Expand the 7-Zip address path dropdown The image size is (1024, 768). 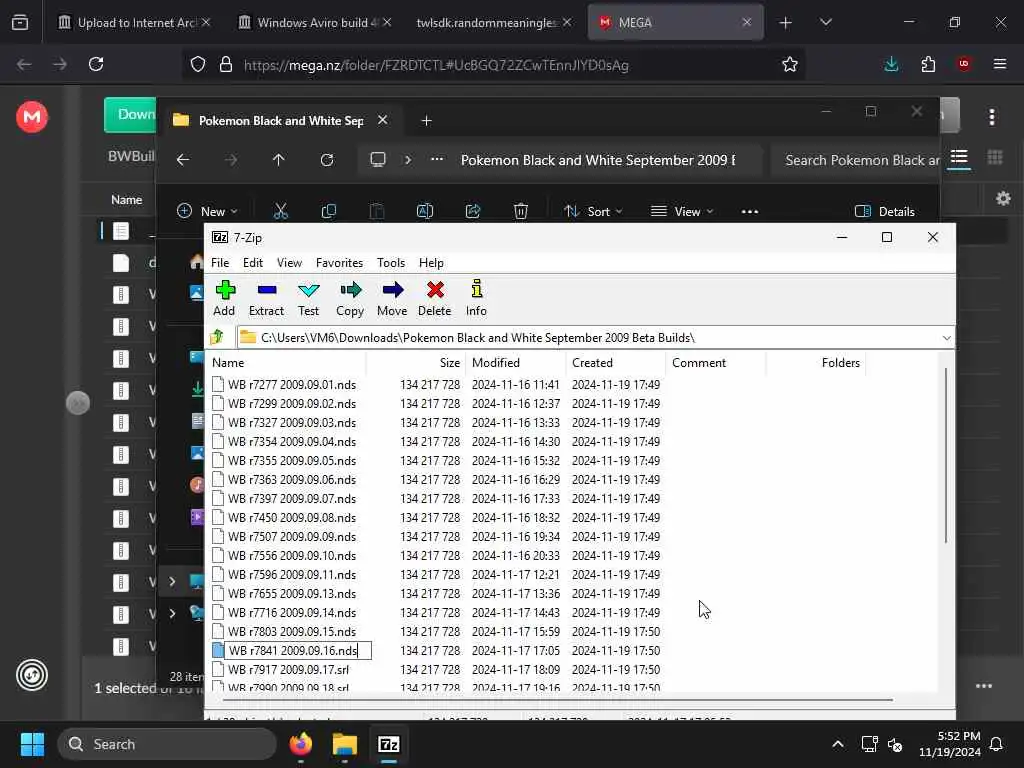946,338
